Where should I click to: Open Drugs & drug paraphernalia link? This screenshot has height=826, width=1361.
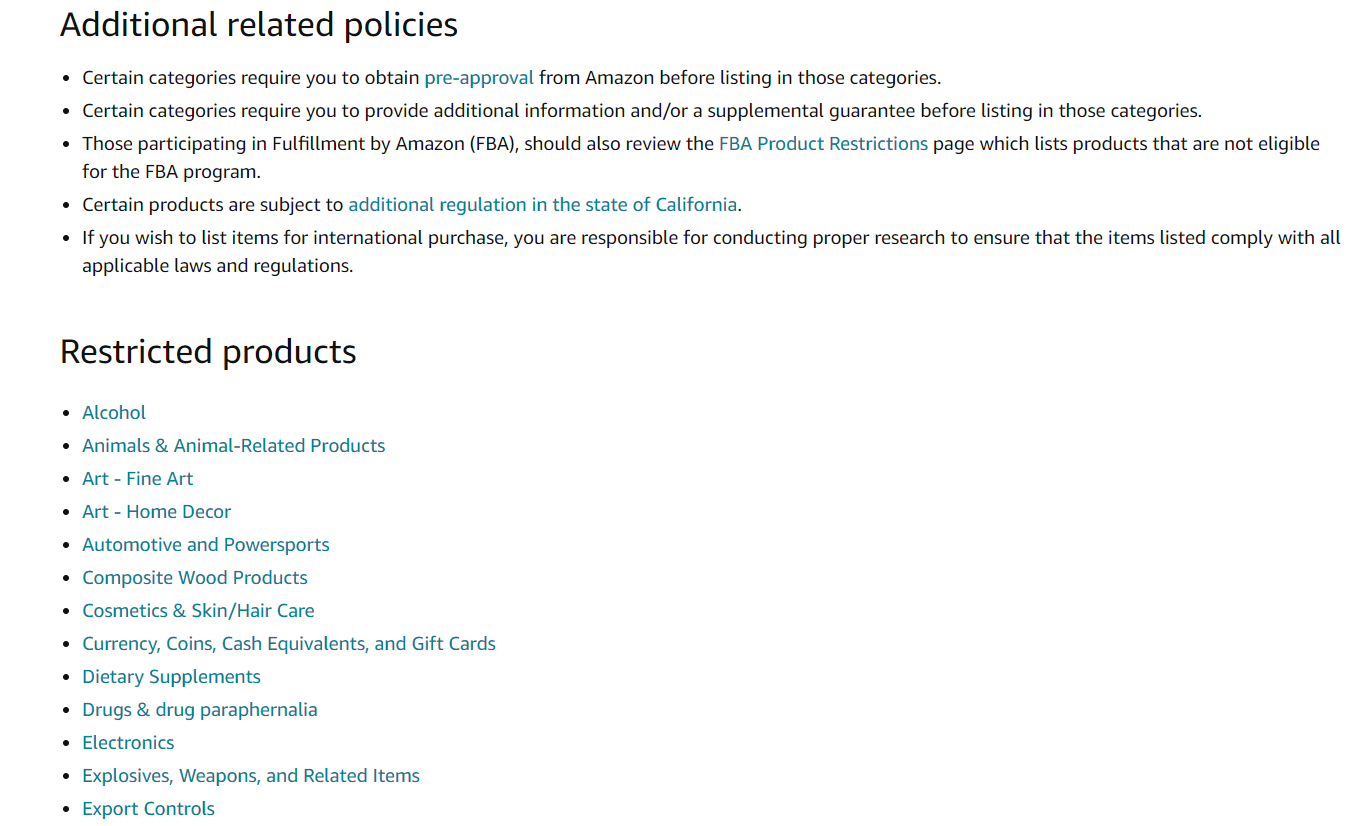pyautogui.click(x=200, y=710)
